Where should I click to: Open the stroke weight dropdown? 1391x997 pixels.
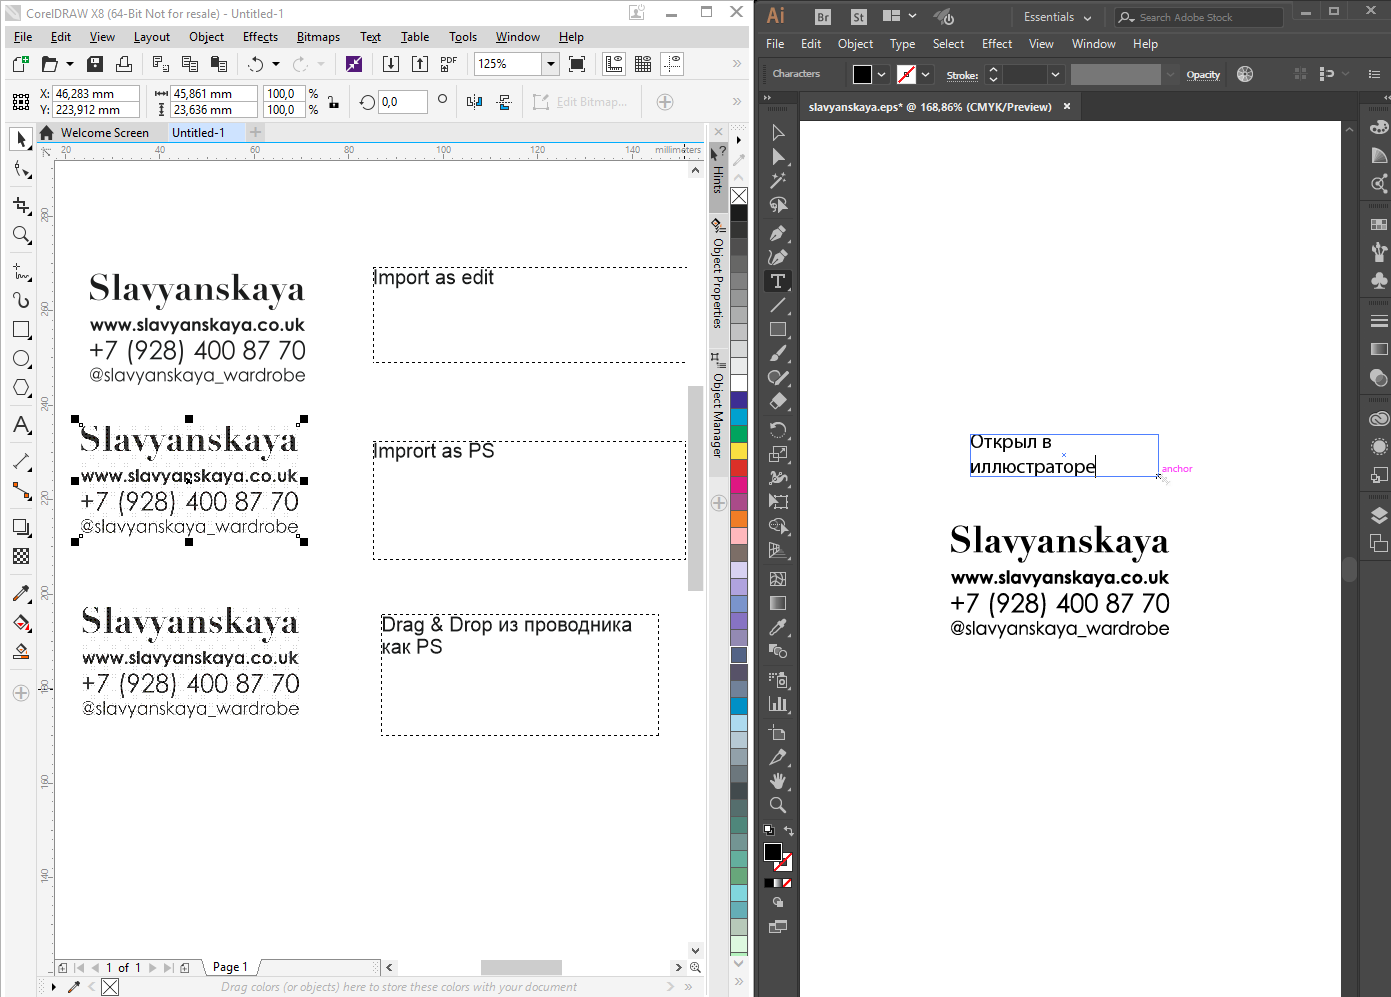1055,75
